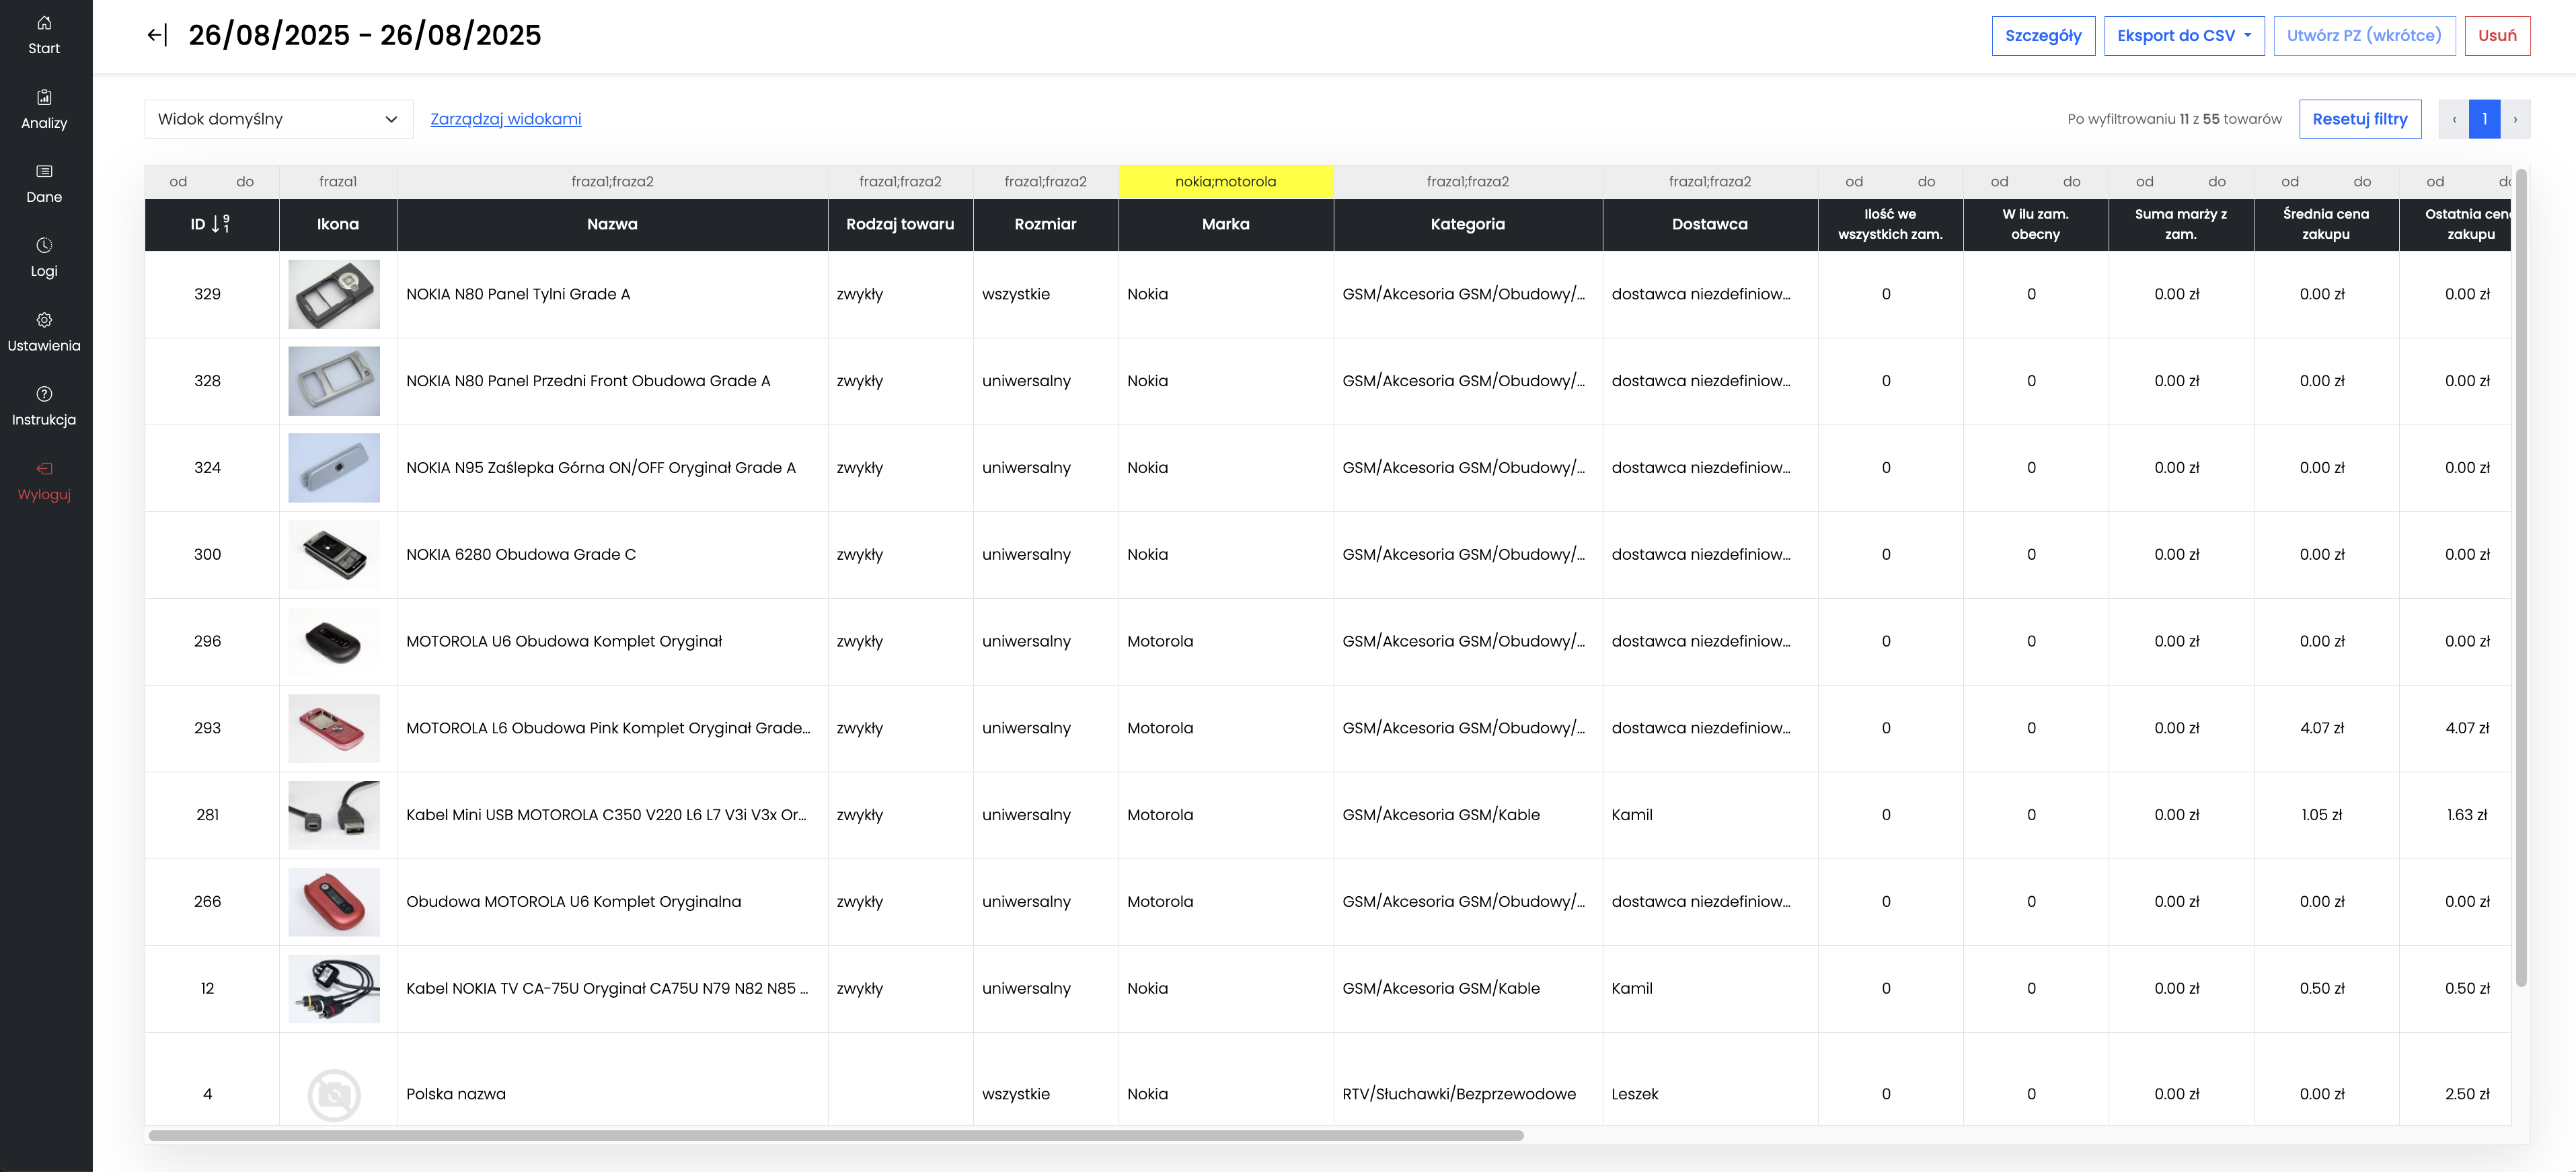This screenshot has height=1172, width=2576.
Task: Open thumbnail of NOKIA N80 Panel Tylni
Action: tap(334, 294)
